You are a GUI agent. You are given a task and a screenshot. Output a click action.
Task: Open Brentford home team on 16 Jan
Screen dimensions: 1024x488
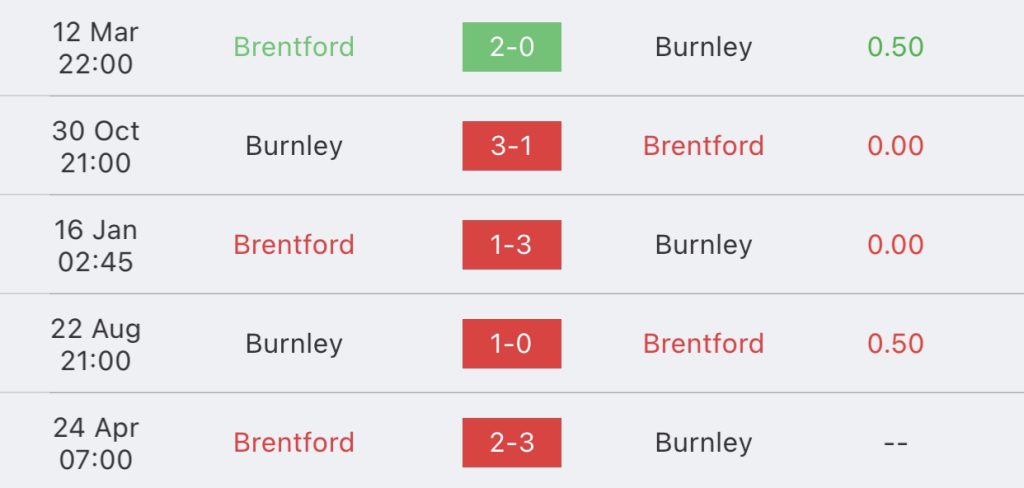tap(294, 244)
